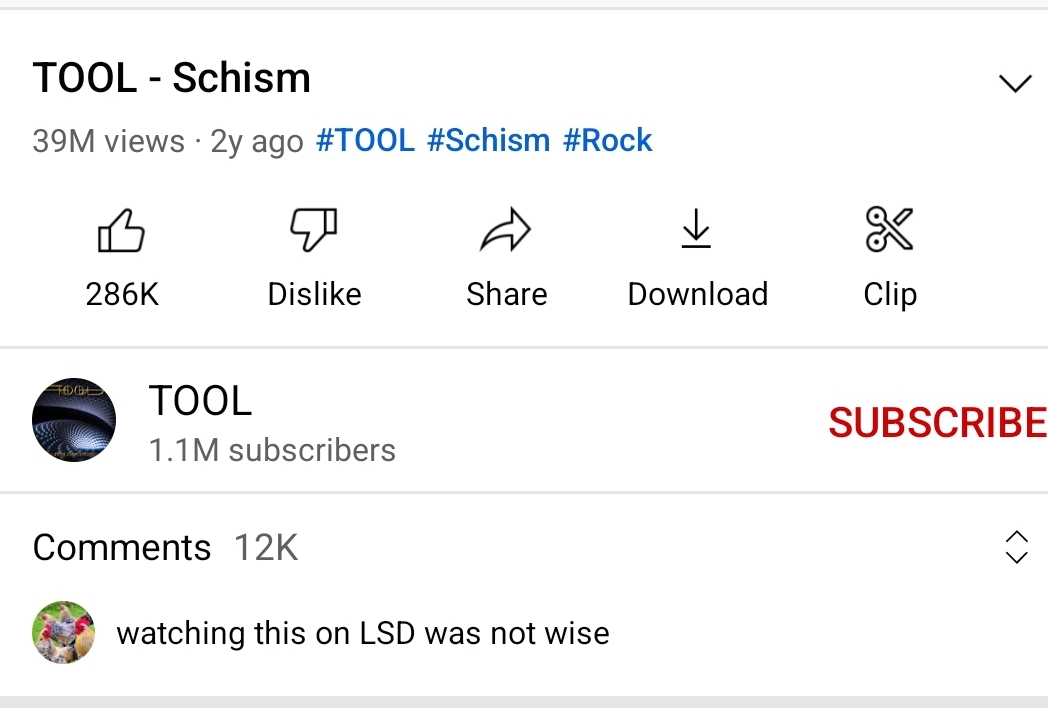Screen dimensions: 1048x708
Task: Open the #TOOL hashtag link
Action: 365,140
